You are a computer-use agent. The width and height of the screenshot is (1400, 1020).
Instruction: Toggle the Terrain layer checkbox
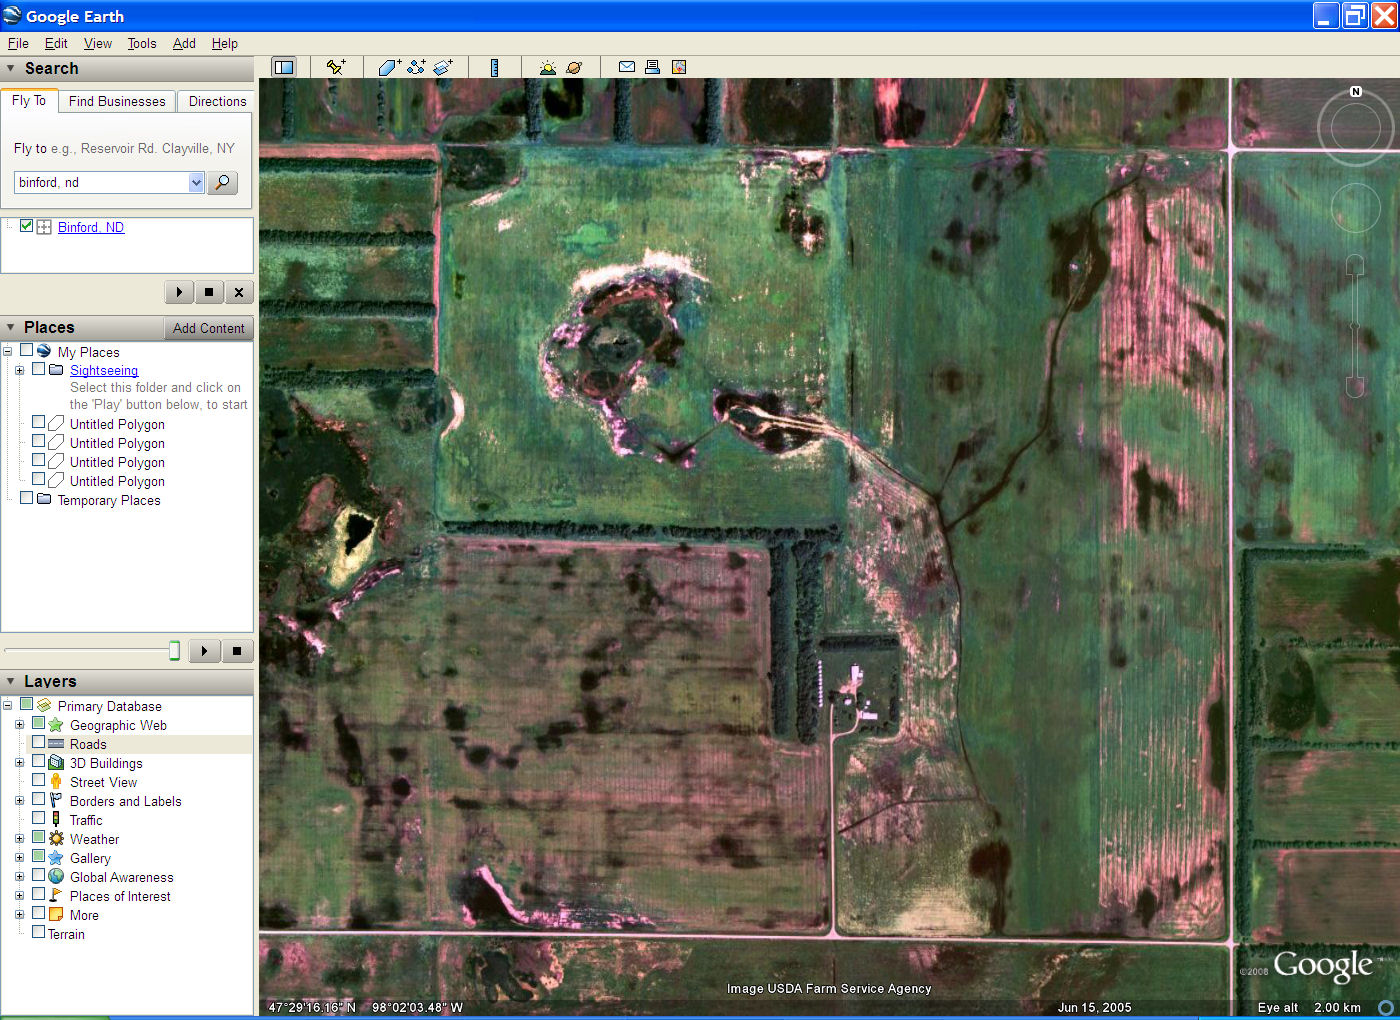tap(38, 932)
